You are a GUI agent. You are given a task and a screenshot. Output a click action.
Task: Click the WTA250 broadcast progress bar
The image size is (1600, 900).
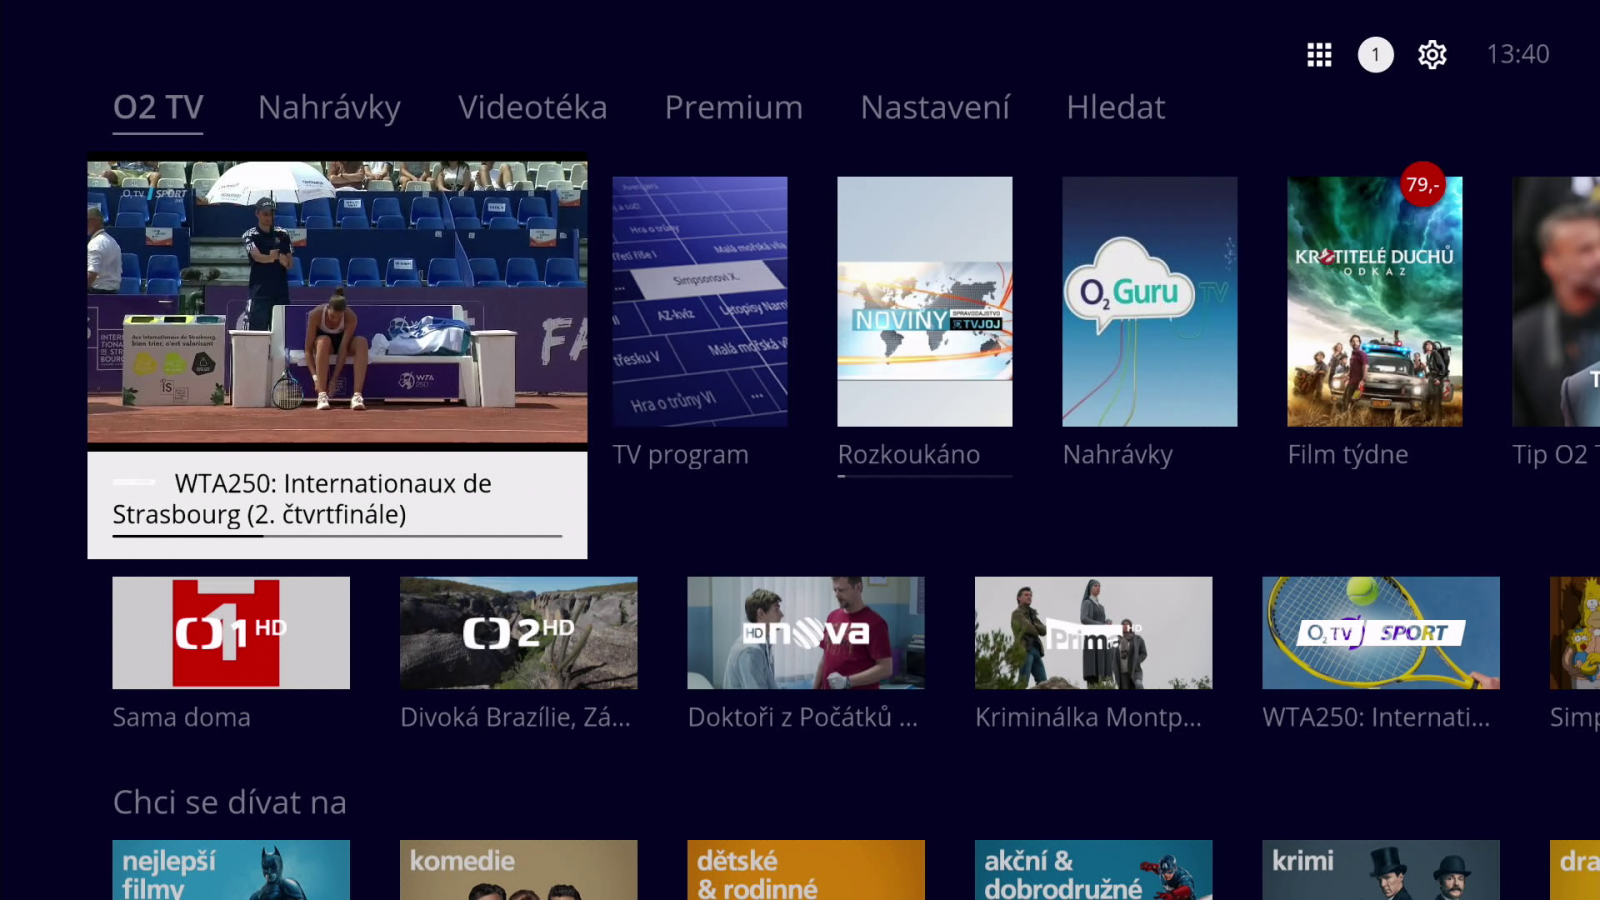[x=337, y=536]
